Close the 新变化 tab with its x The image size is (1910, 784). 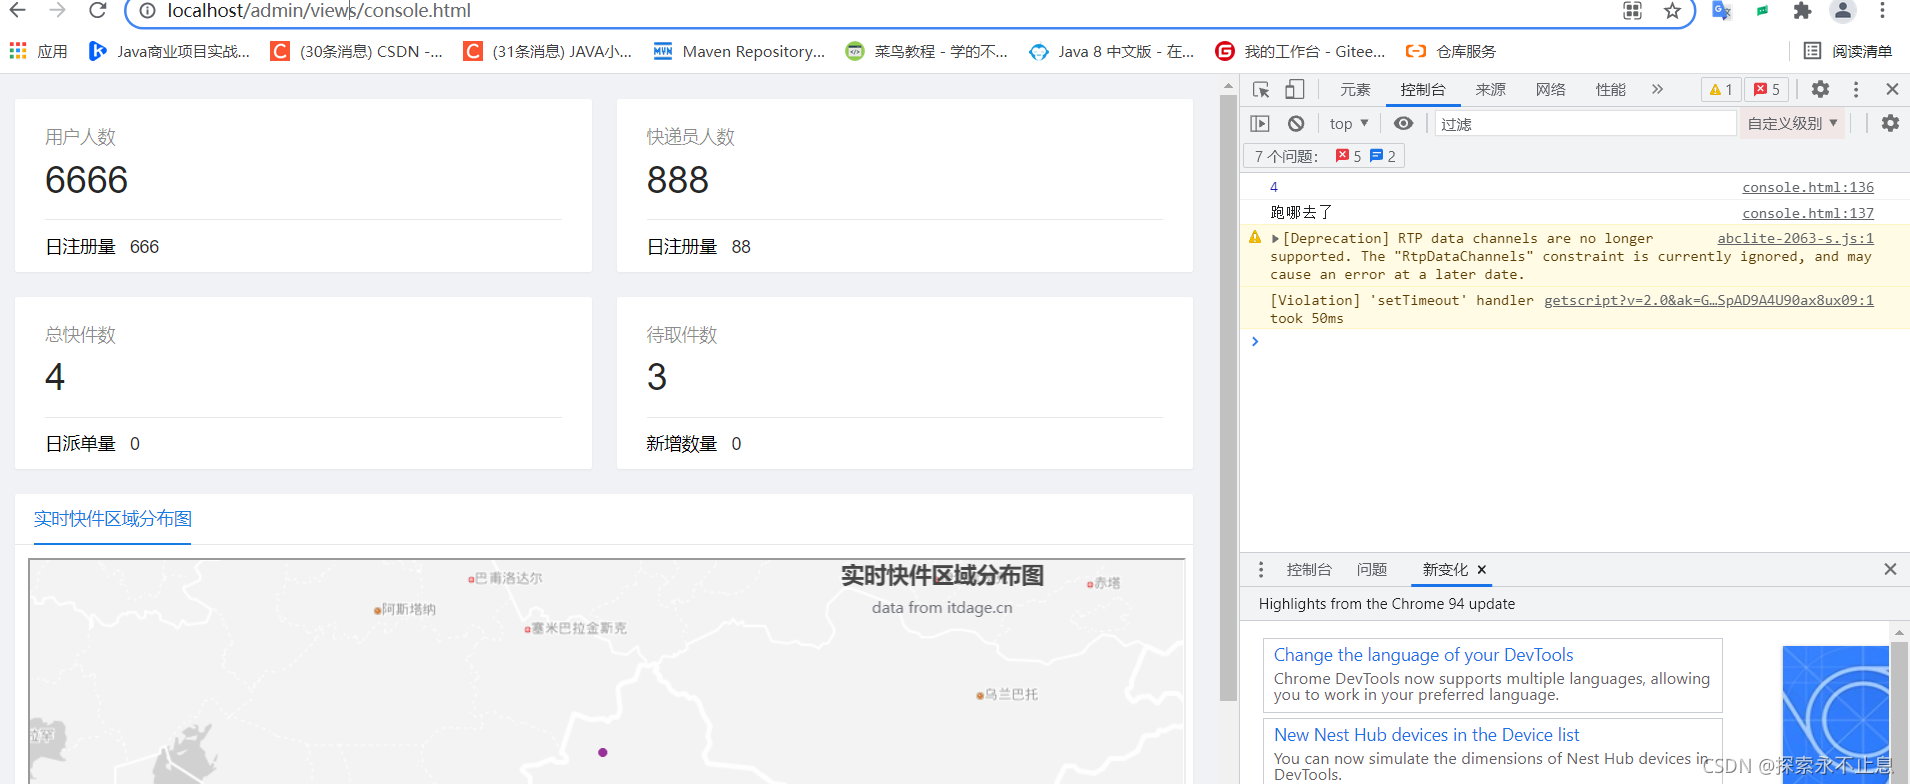point(1482,569)
